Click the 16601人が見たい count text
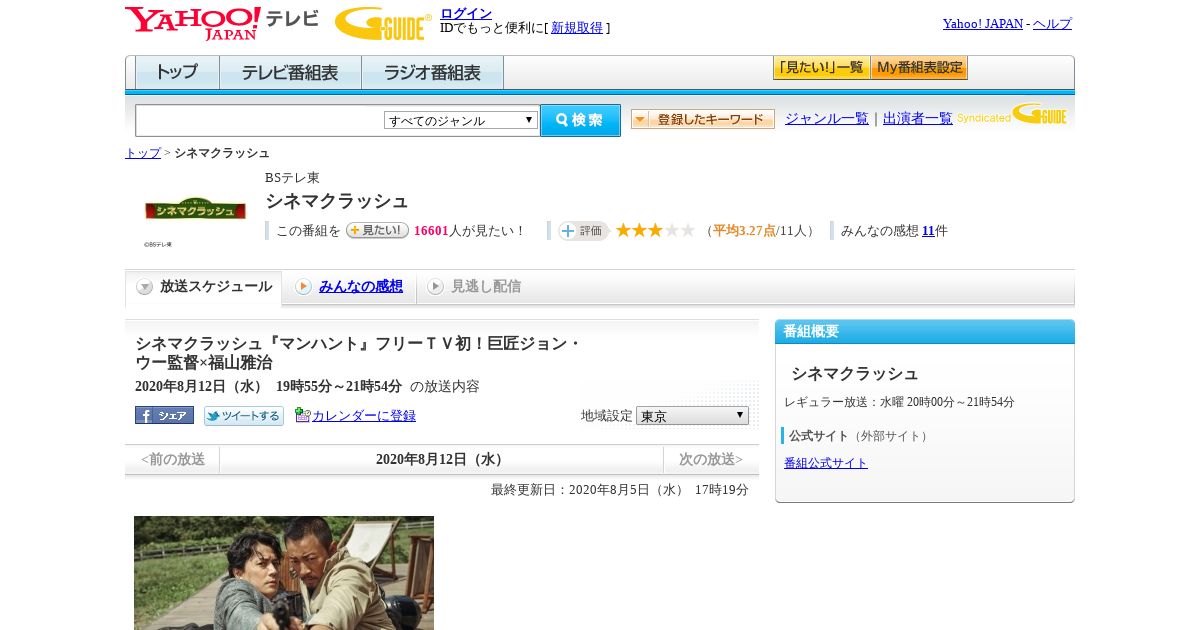Screen dimensions: 1200x630 coord(469,231)
